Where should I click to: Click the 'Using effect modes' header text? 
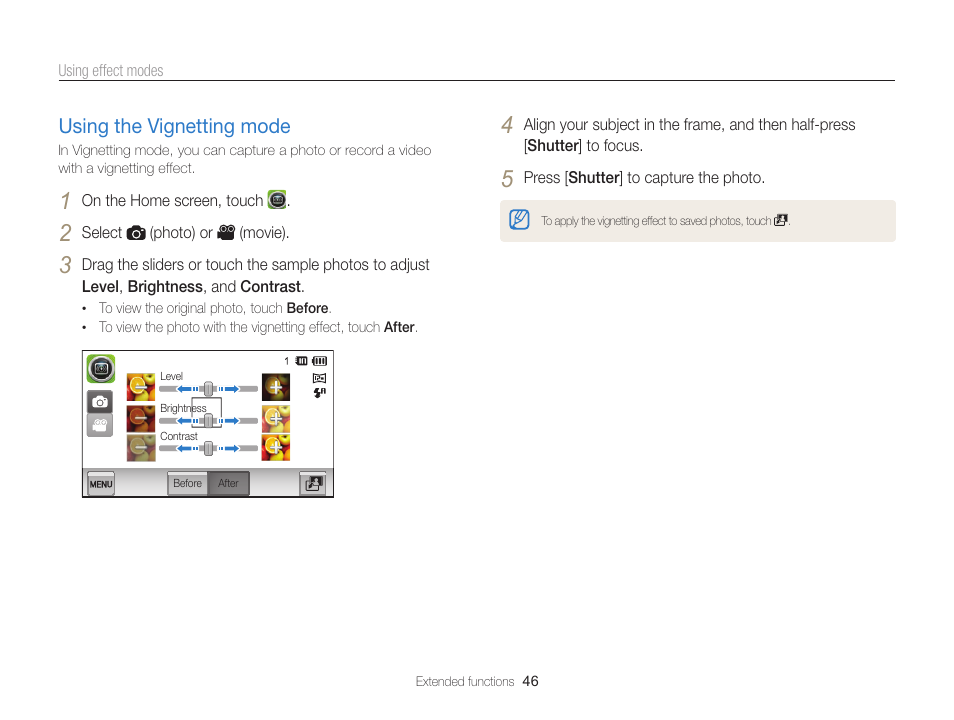[111, 71]
